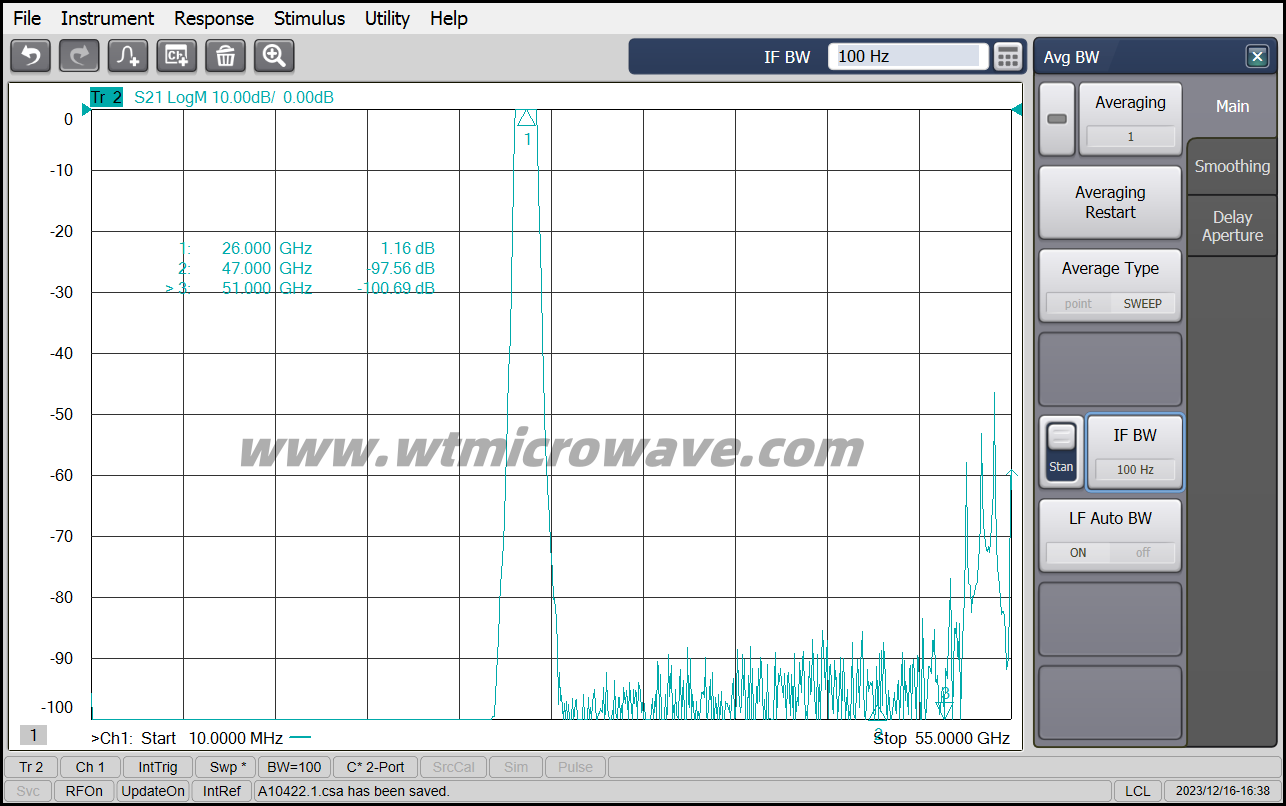Screen dimensions: 1286x806
Task: Click marker 1 triangle on trace
Action: tap(527, 118)
